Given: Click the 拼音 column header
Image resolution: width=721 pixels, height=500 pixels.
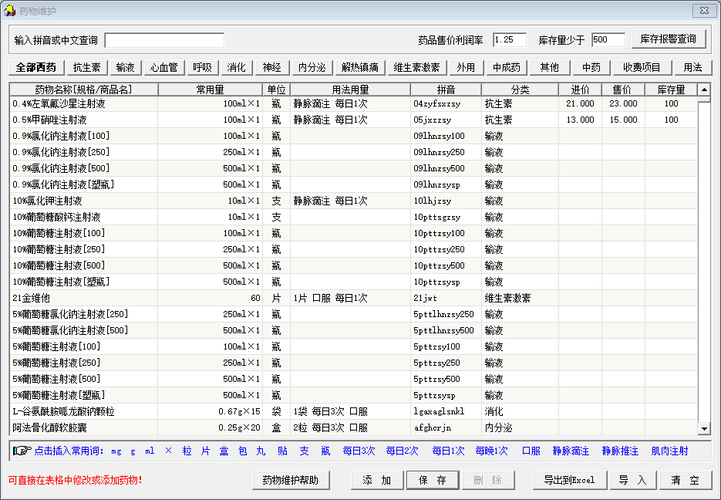Looking at the screenshot, I should pos(446,89).
